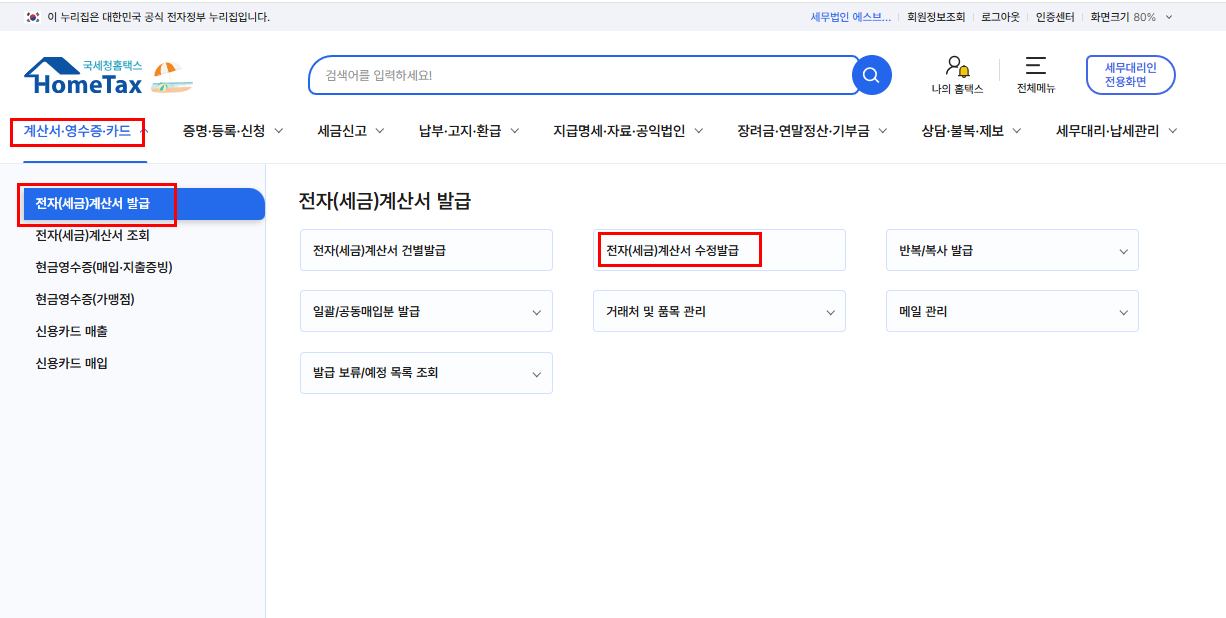
Task: Click 세무대리인 전용화면 button
Action: pos(1130,75)
